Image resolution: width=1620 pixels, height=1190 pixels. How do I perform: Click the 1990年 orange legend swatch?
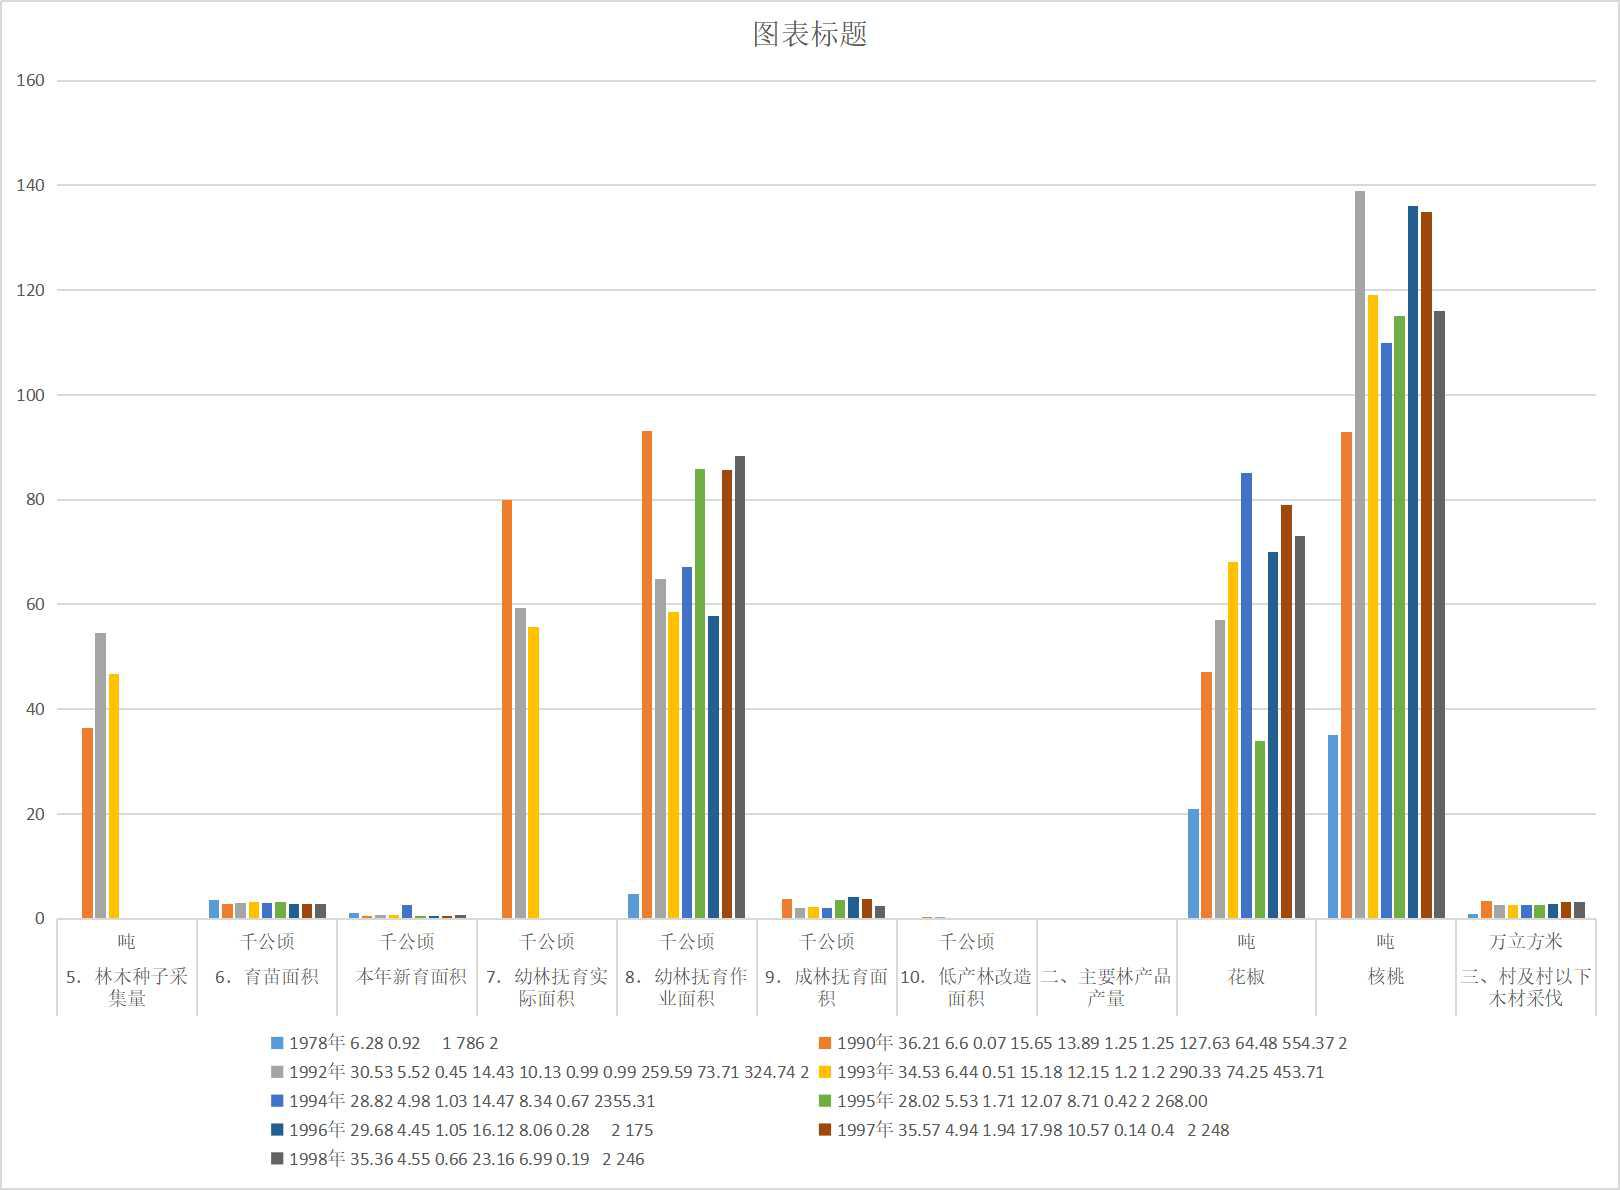tap(825, 1043)
